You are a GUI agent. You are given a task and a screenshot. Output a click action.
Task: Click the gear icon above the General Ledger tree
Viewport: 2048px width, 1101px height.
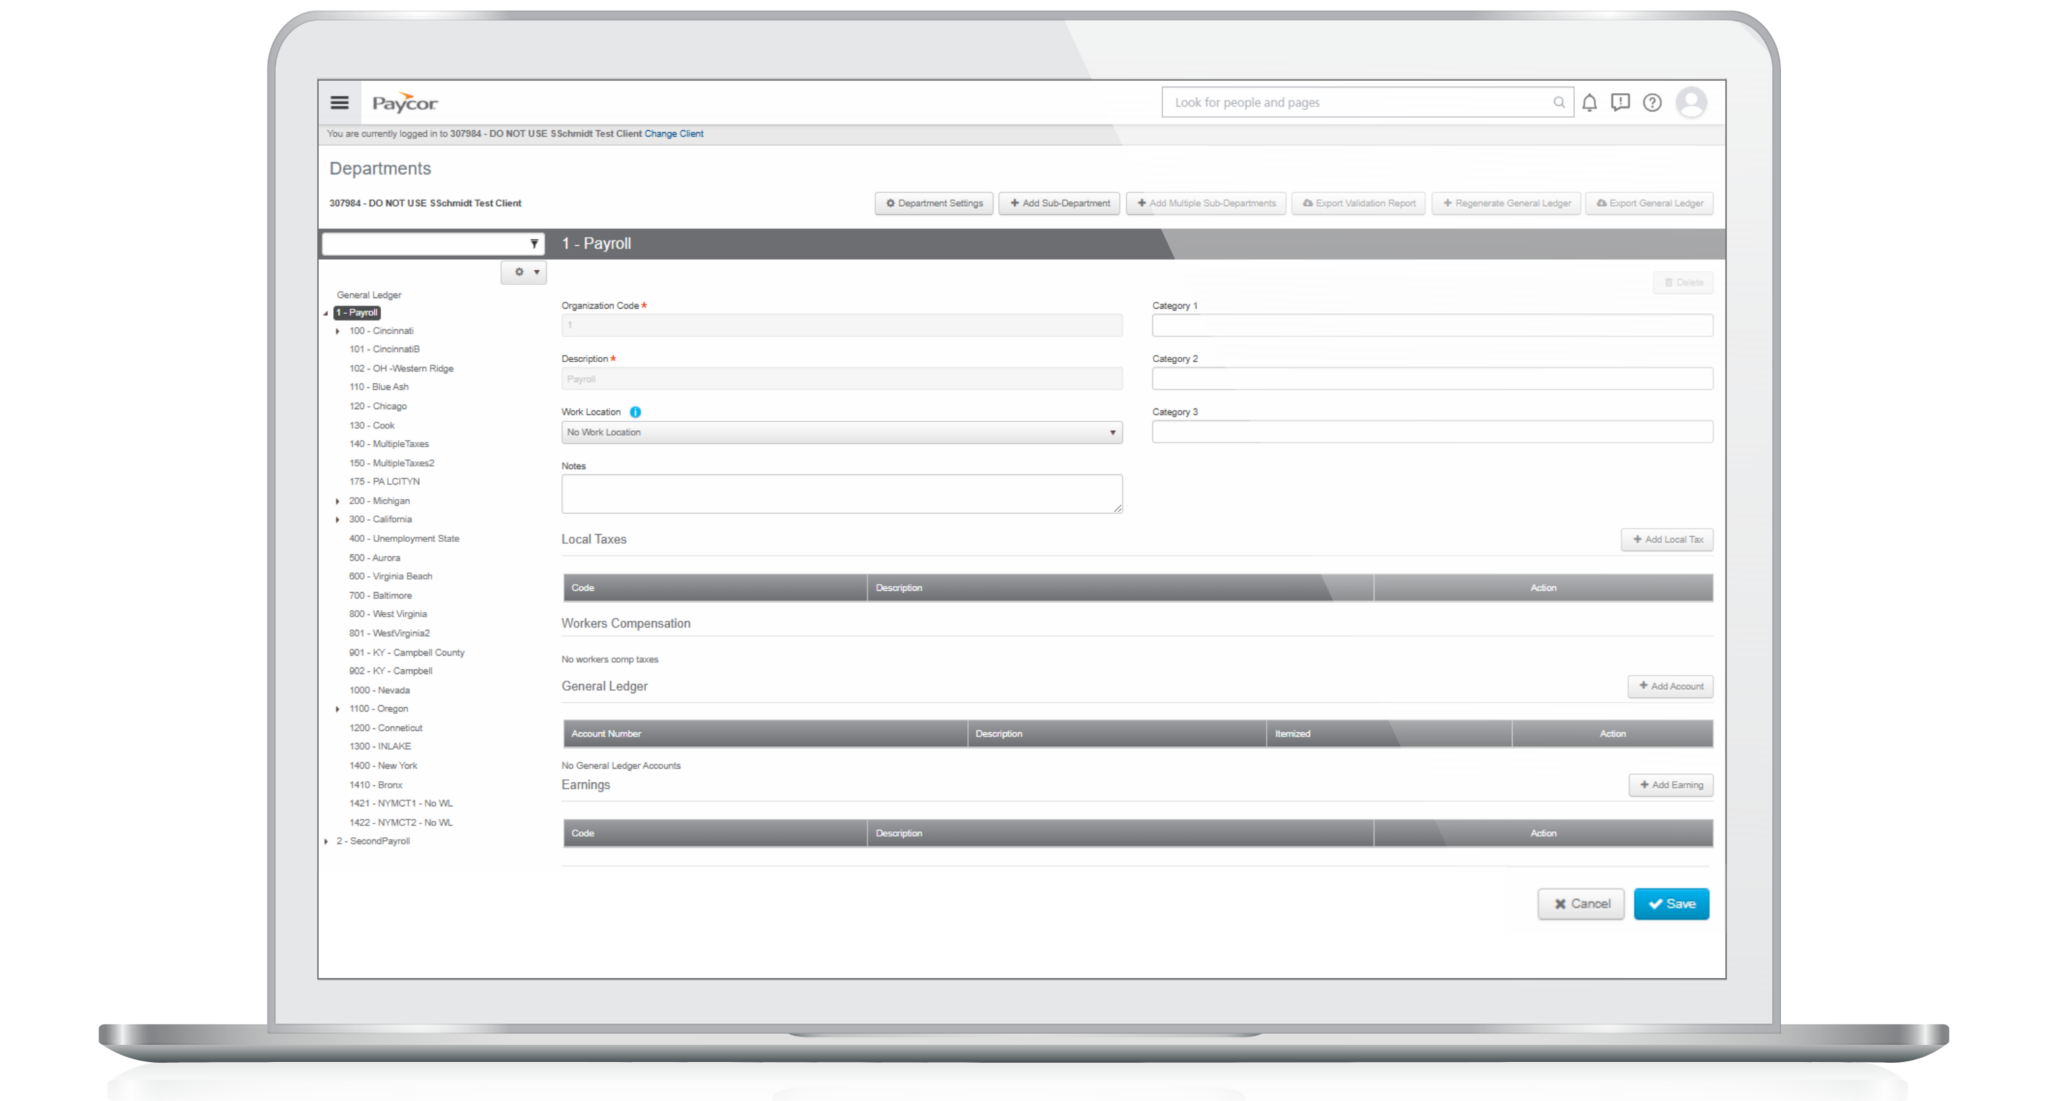(x=518, y=272)
